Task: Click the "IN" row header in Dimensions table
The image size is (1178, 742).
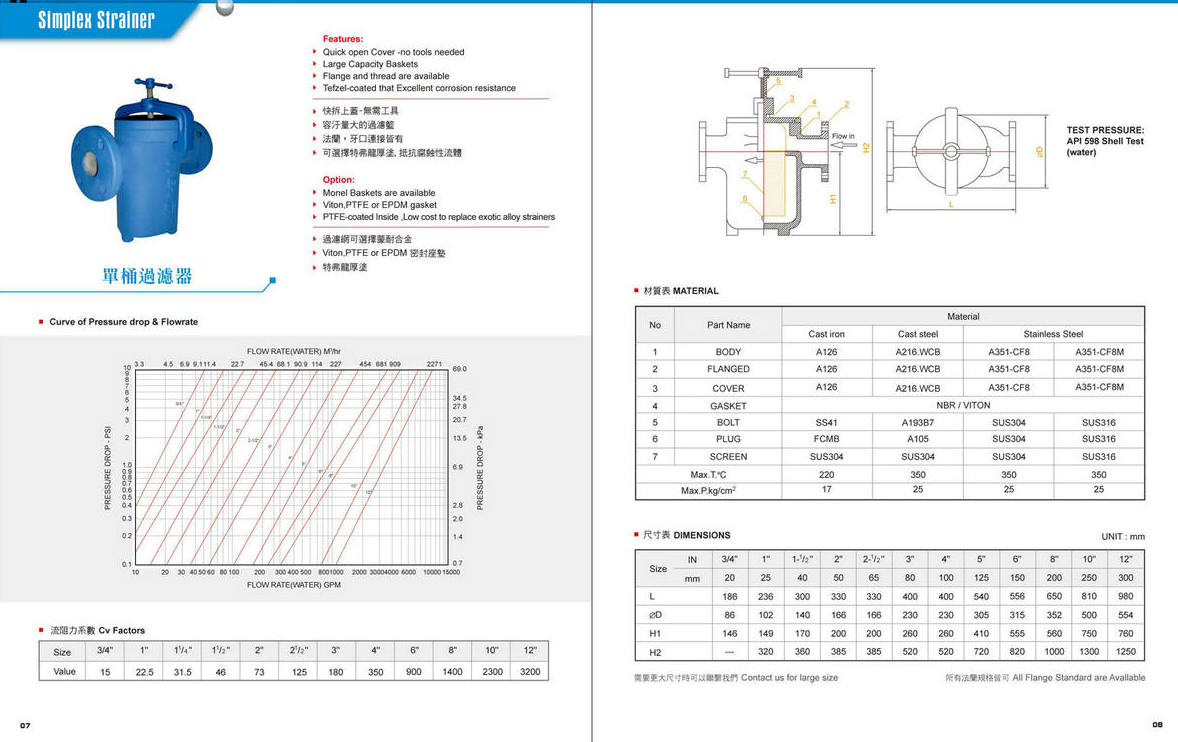Action: (x=692, y=560)
